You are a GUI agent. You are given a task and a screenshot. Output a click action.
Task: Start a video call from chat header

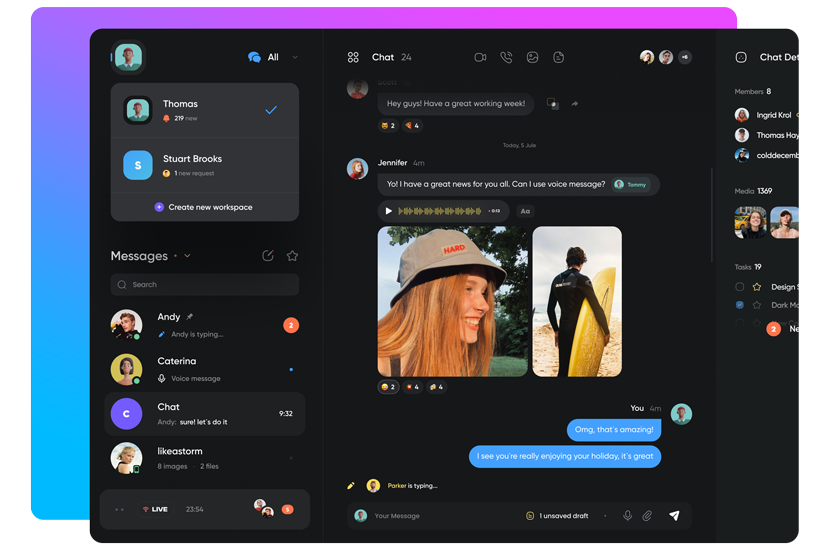480,57
